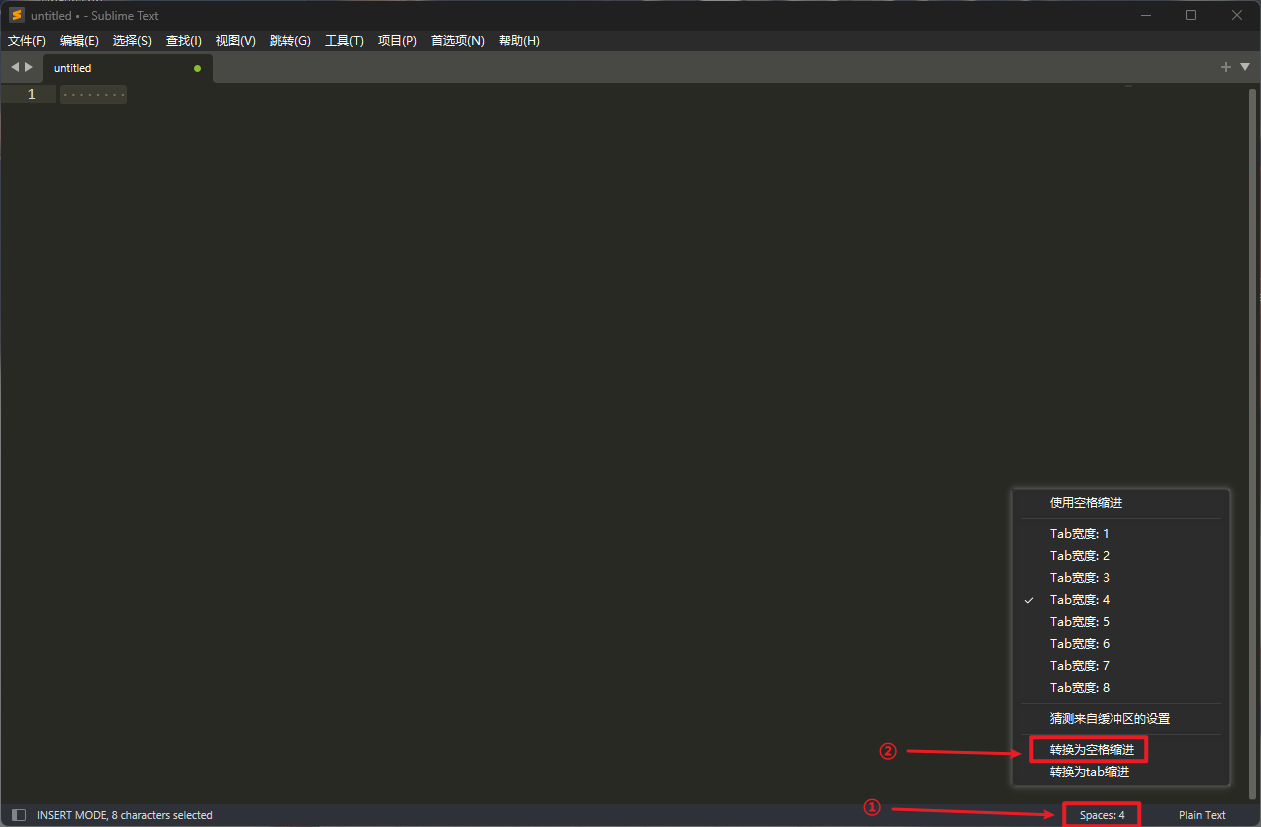Close the Sublime Text window
Screen dimensions: 1261x827
point(1237,15)
